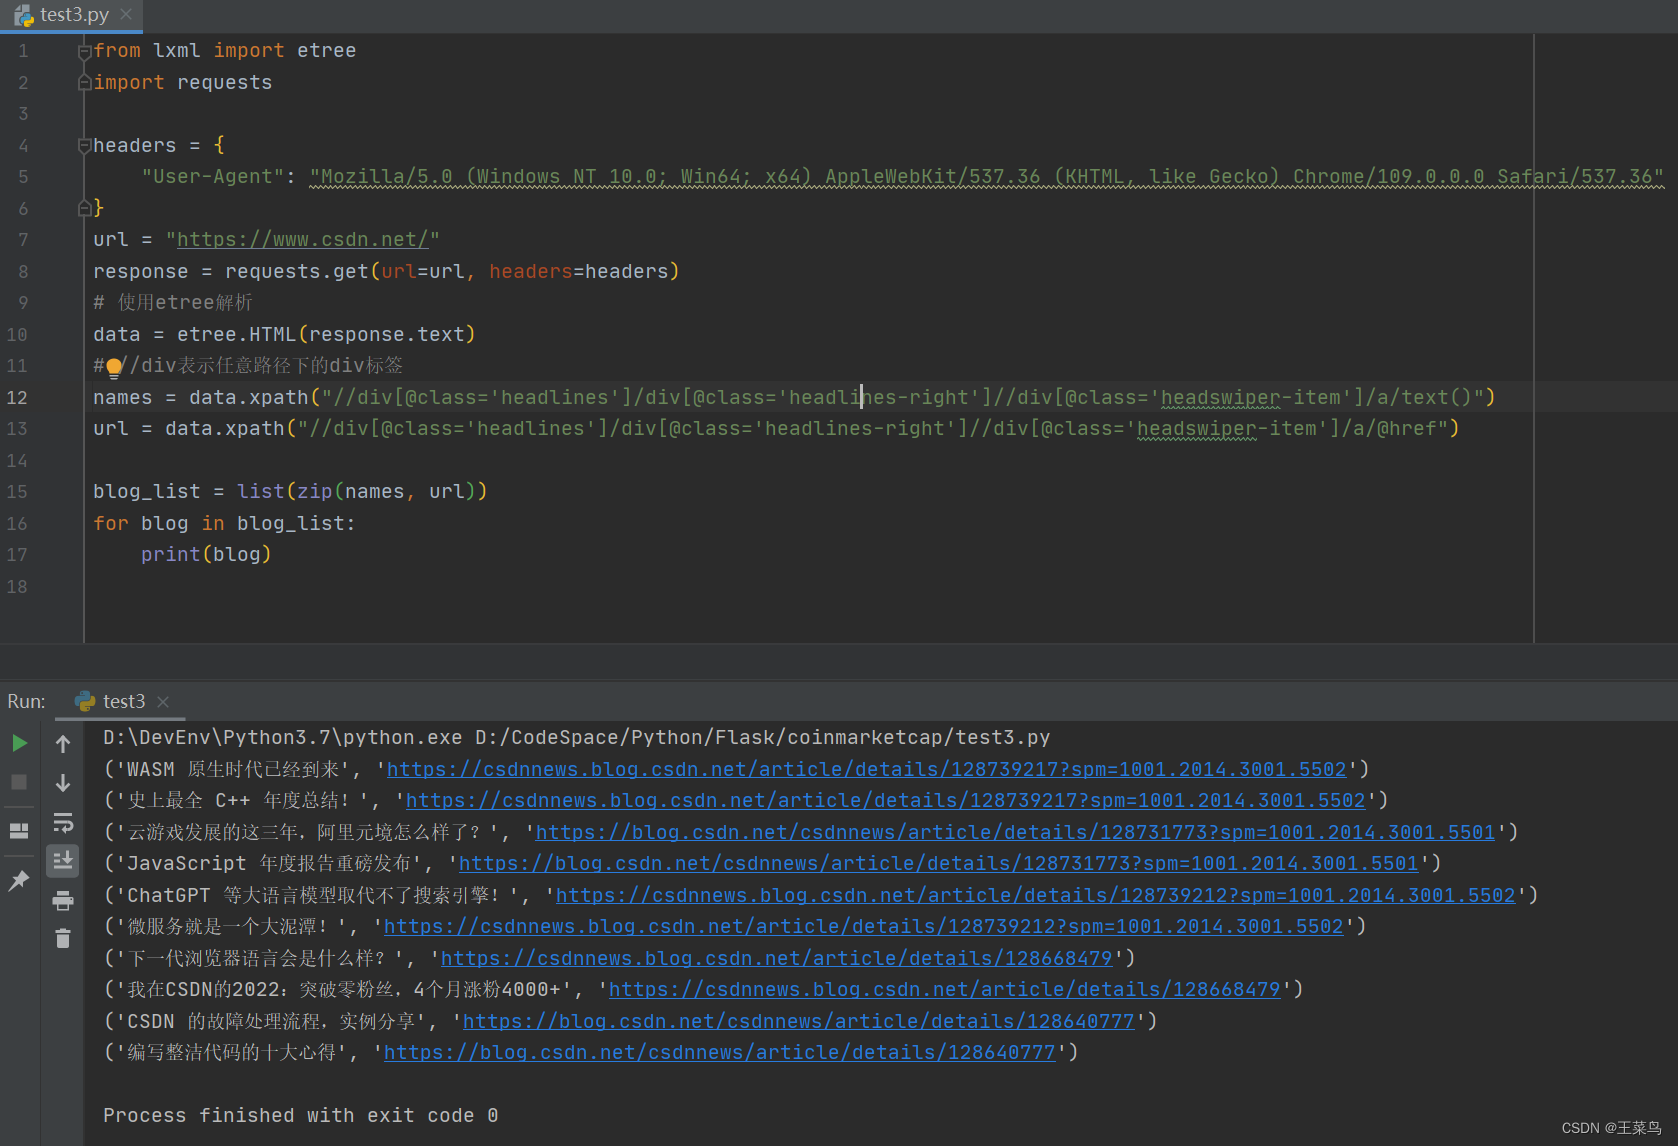Collapse the import block fold marker on line 1
1678x1146 pixels.
85,51
